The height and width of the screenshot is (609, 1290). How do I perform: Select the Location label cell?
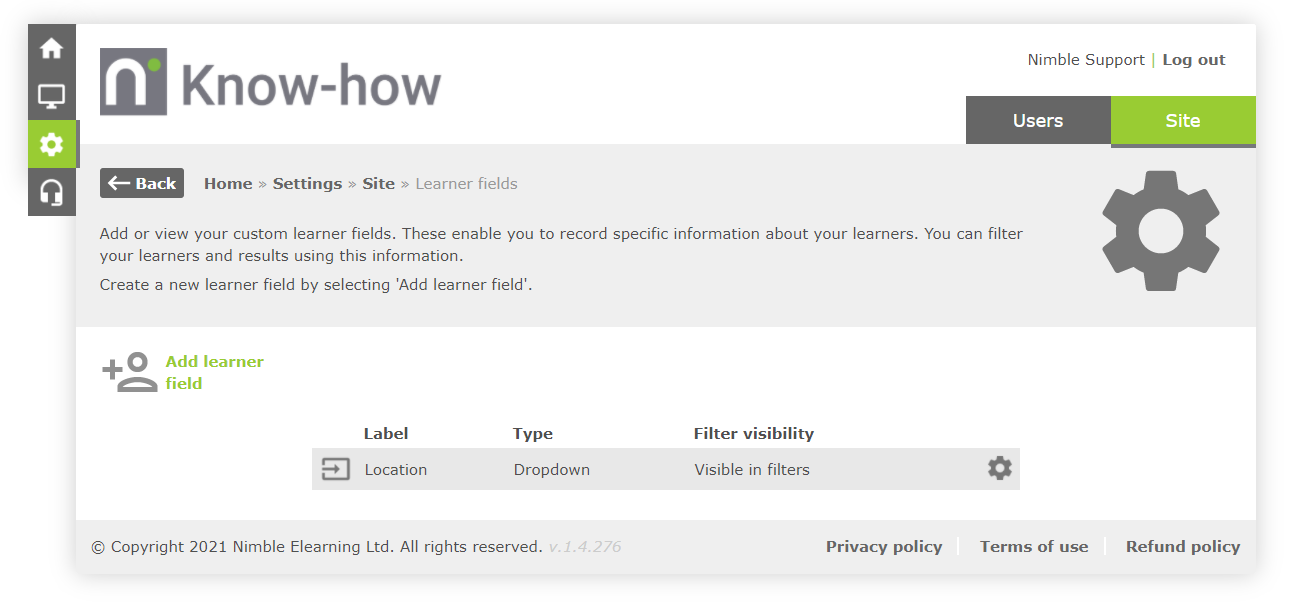coord(396,470)
